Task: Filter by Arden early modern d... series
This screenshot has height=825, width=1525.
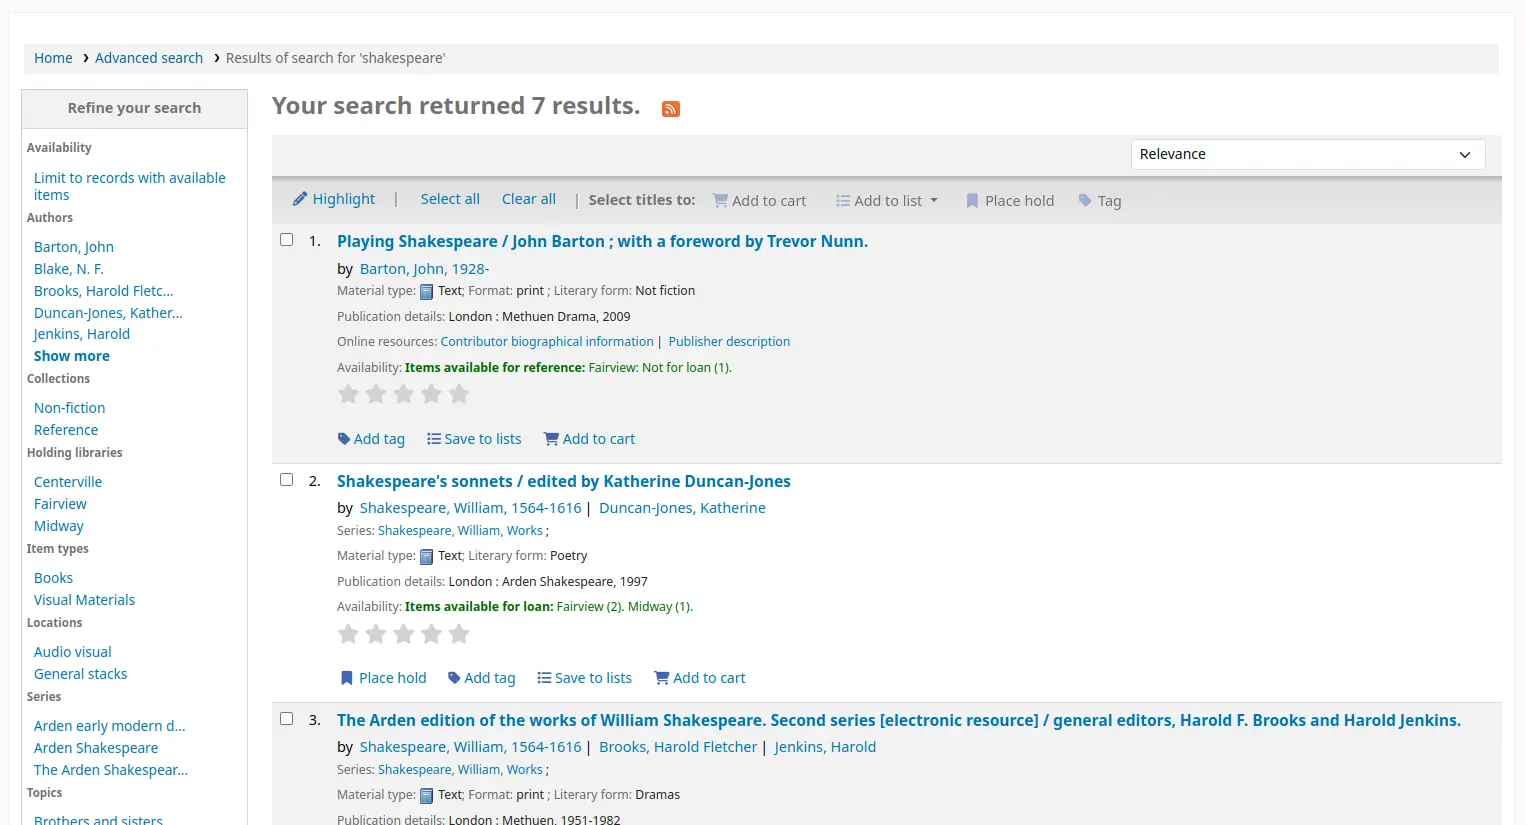Action: 110,726
